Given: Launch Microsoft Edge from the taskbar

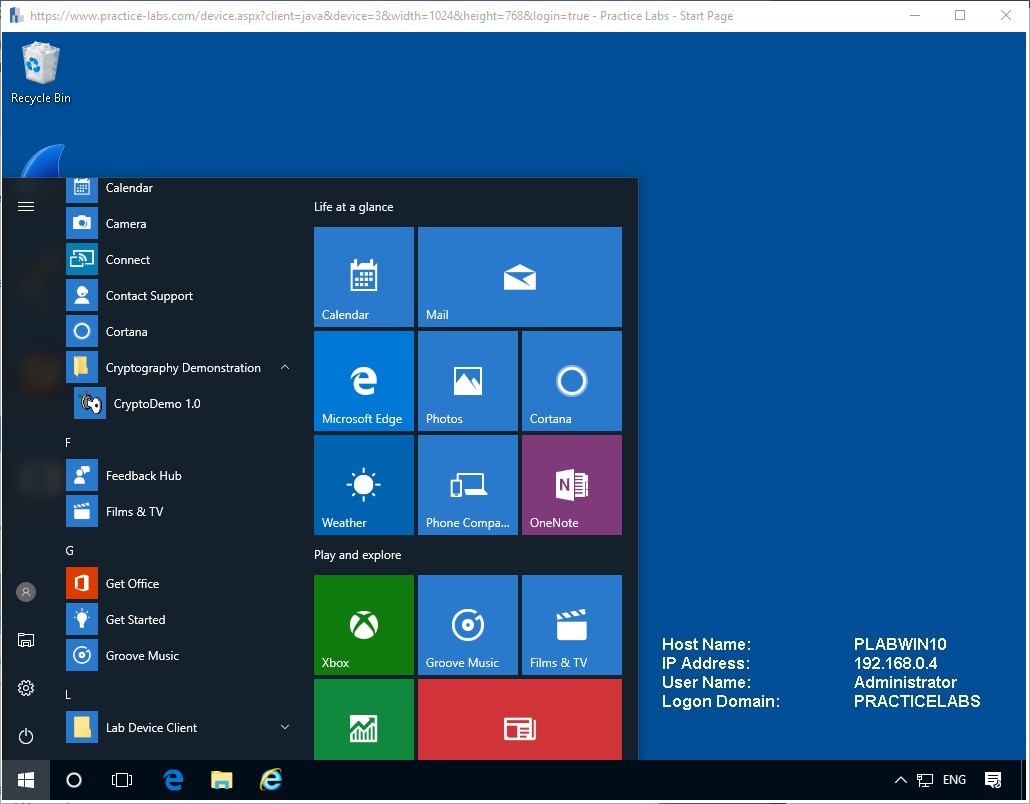Looking at the screenshot, I should point(172,780).
